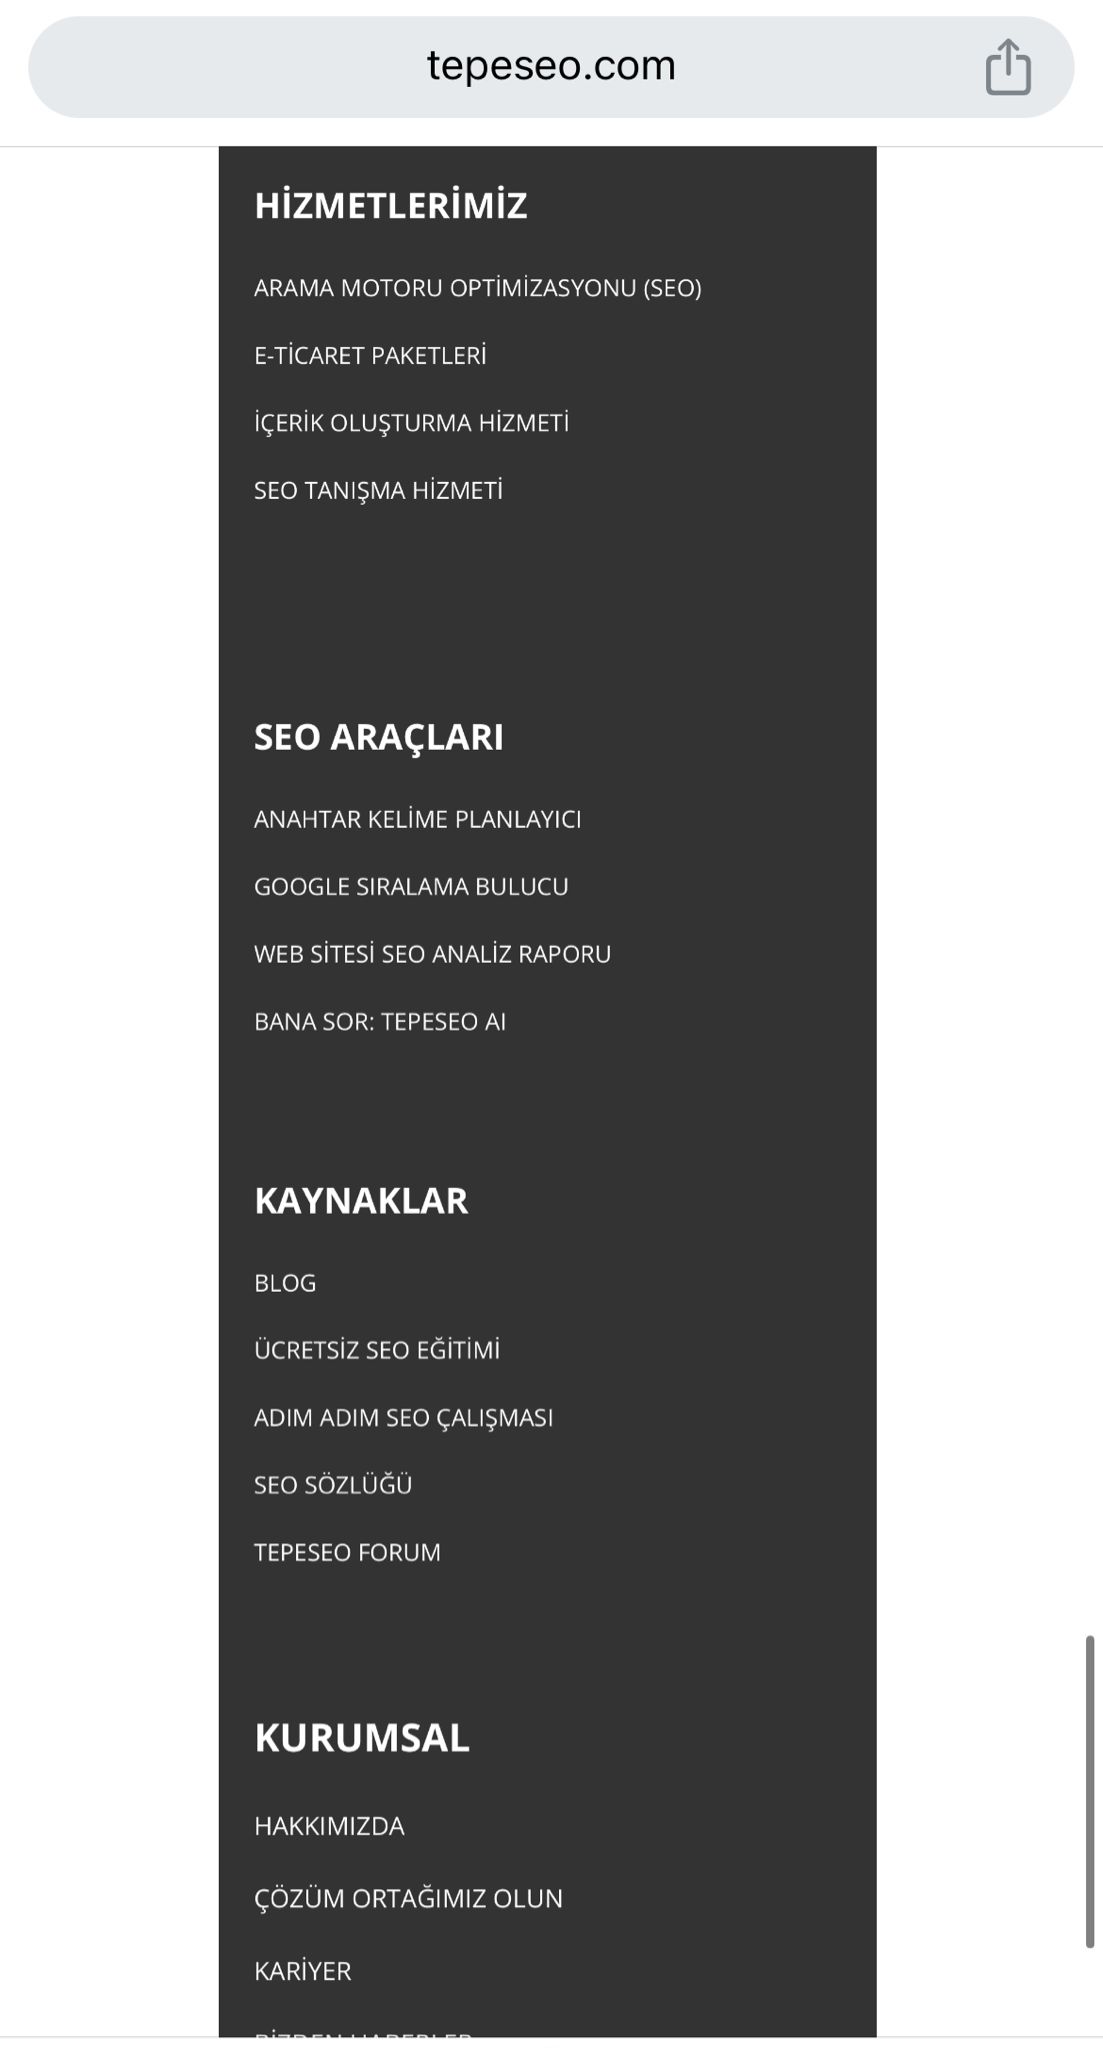
Task: Open Ücretsiz SEO Eğitimi link
Action: click(377, 1350)
